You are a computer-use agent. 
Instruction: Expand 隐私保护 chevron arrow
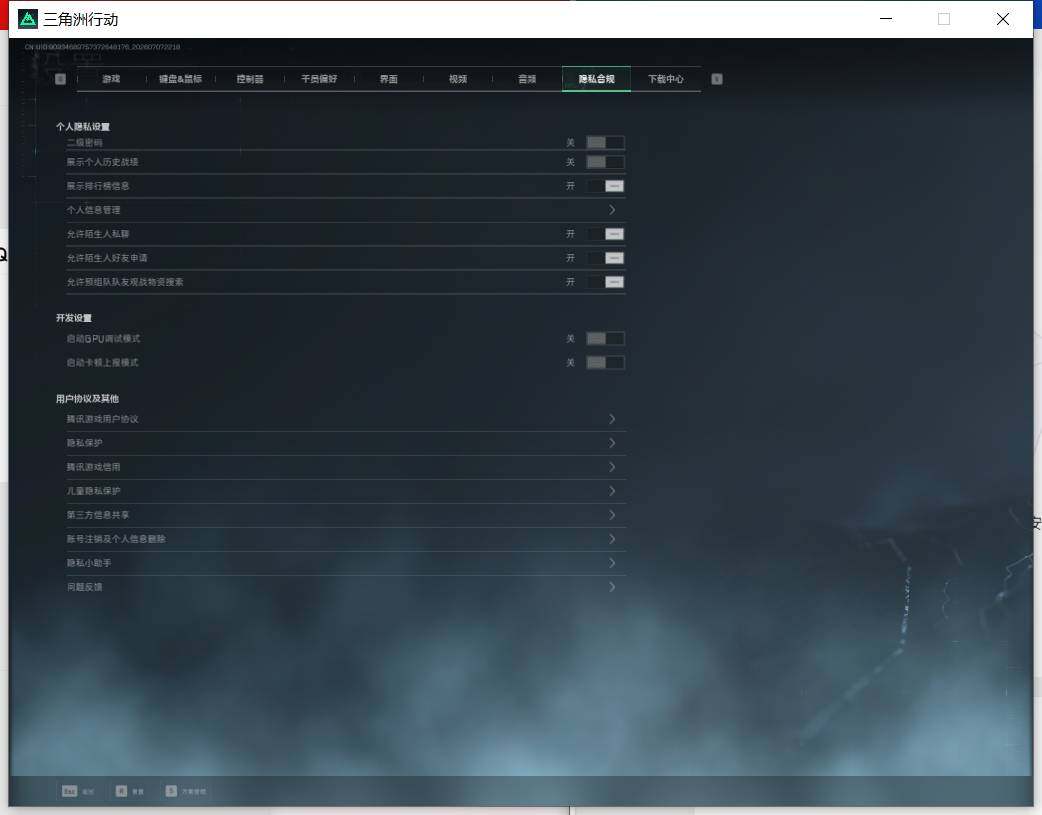(612, 443)
